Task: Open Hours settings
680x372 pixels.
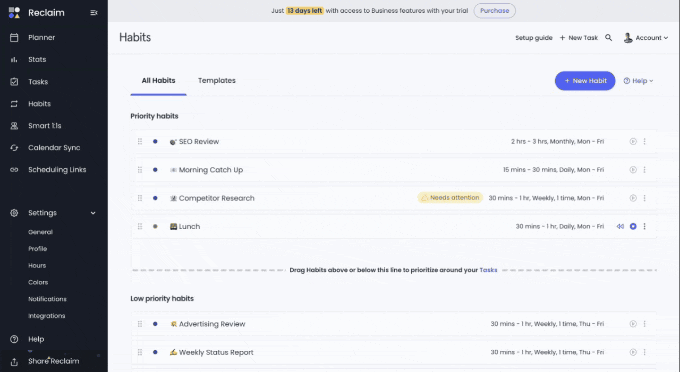Action: [37, 265]
